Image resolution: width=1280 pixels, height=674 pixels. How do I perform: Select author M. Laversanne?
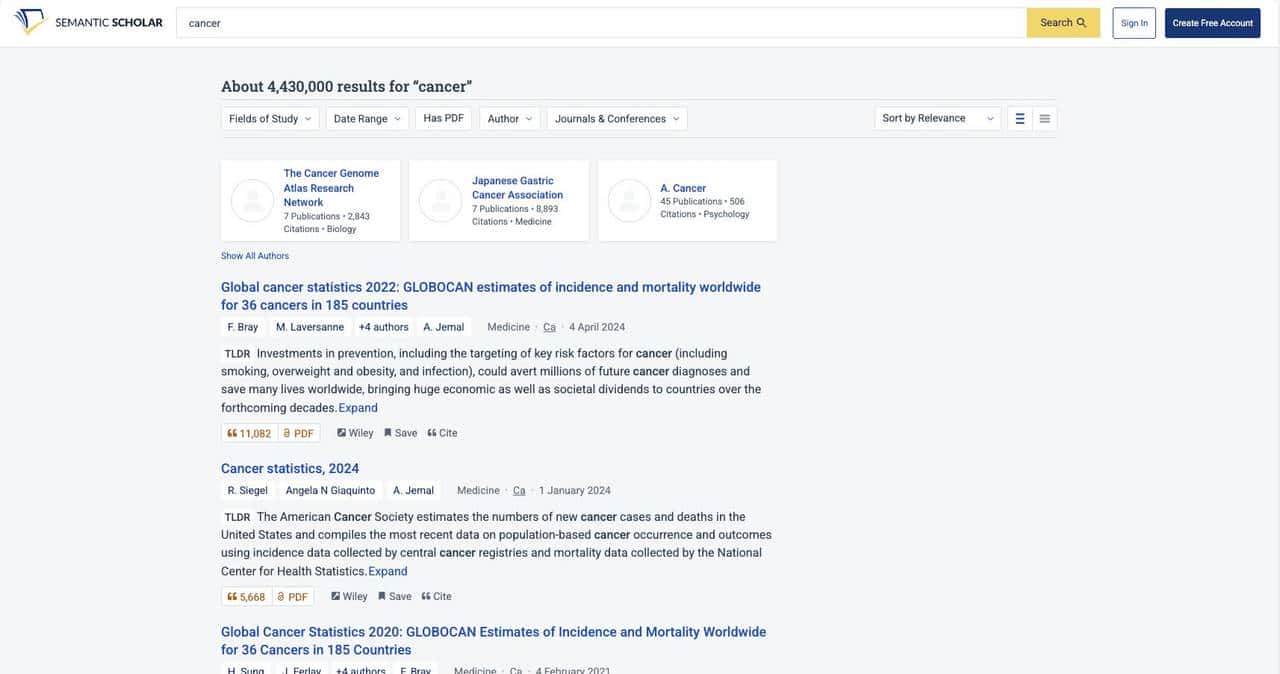pos(310,327)
